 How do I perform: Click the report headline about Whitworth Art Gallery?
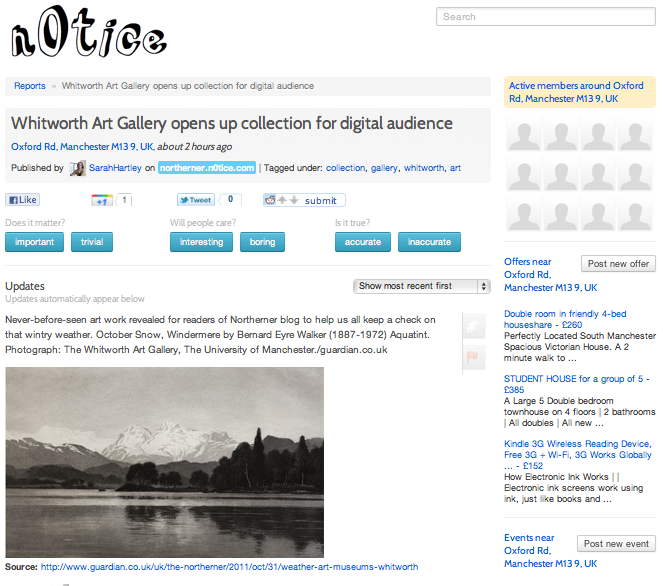point(232,123)
